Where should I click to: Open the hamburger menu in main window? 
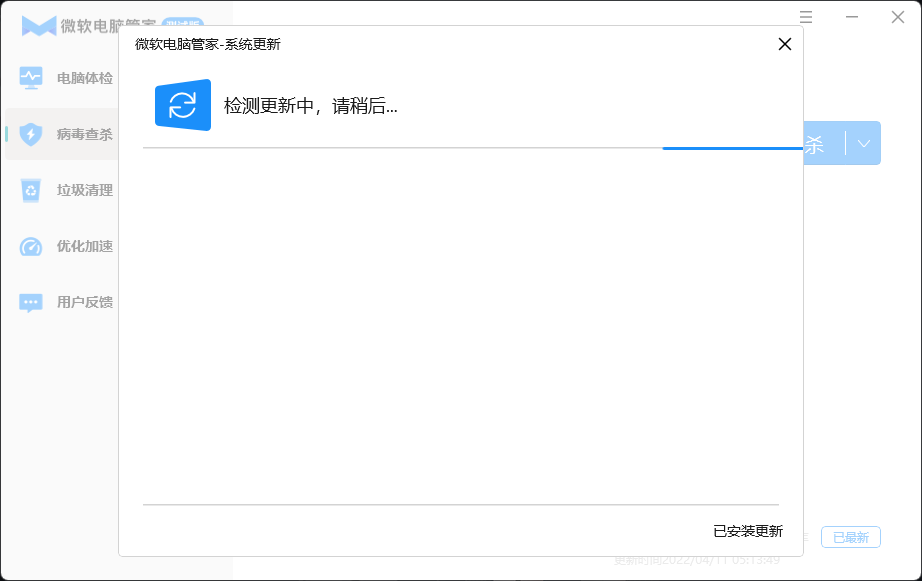click(x=806, y=17)
